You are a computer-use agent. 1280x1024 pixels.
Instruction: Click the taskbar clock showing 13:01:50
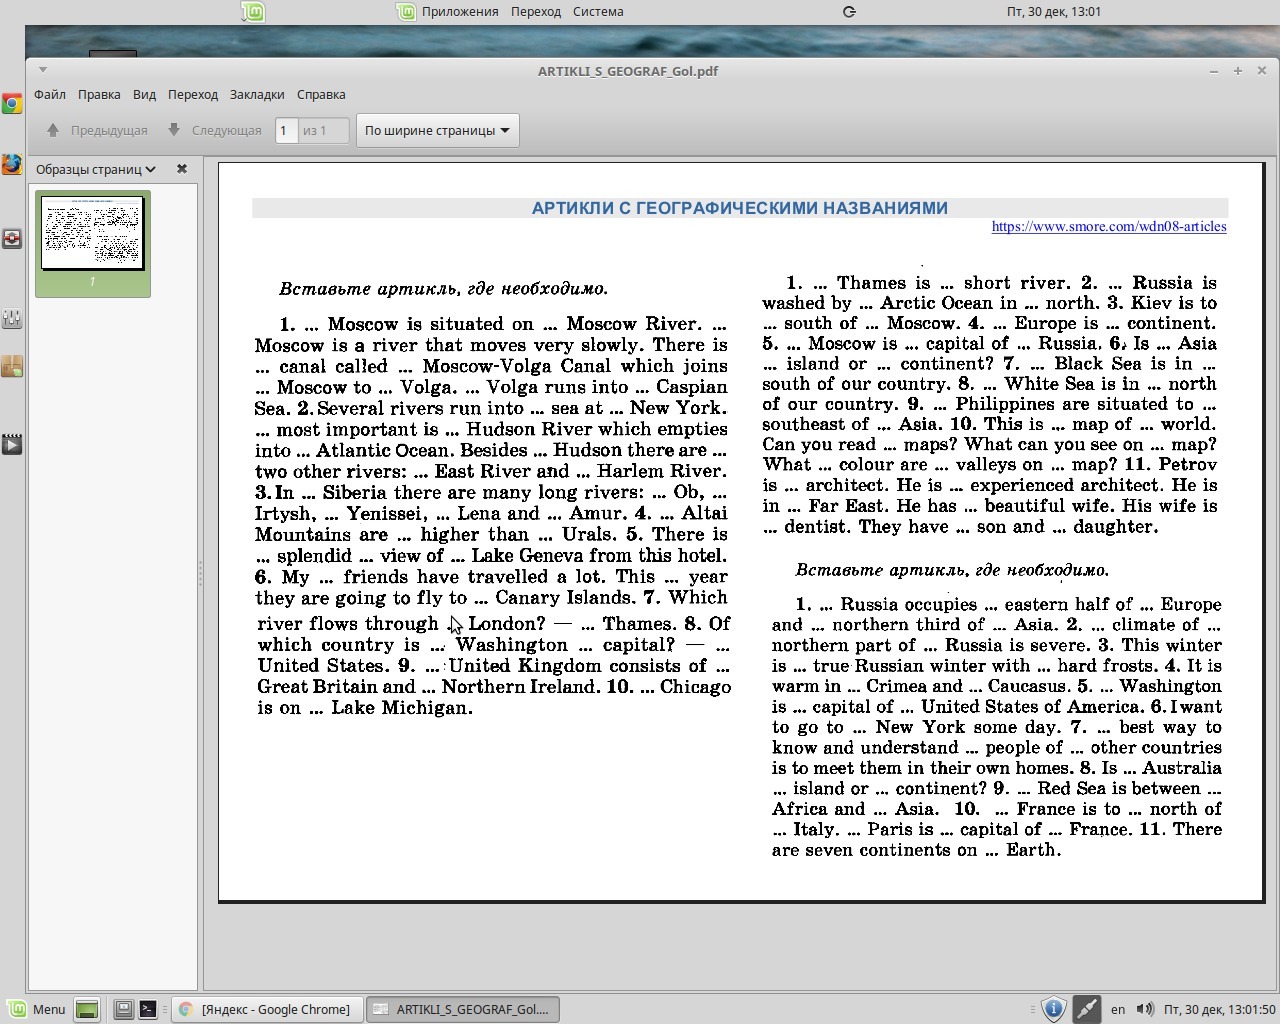[1219, 1010]
